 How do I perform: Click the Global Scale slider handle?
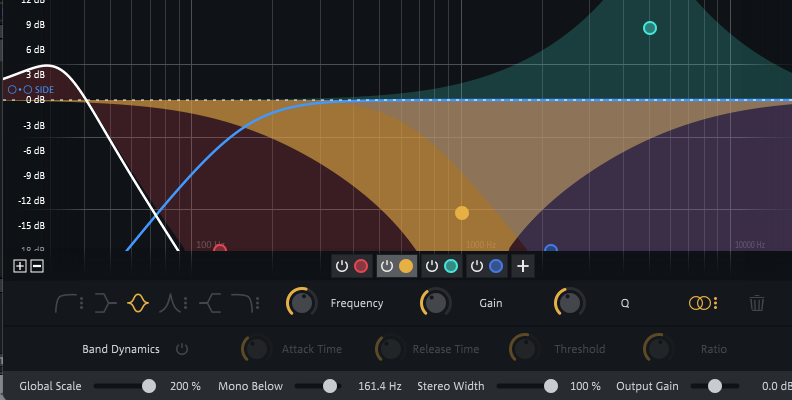149,386
